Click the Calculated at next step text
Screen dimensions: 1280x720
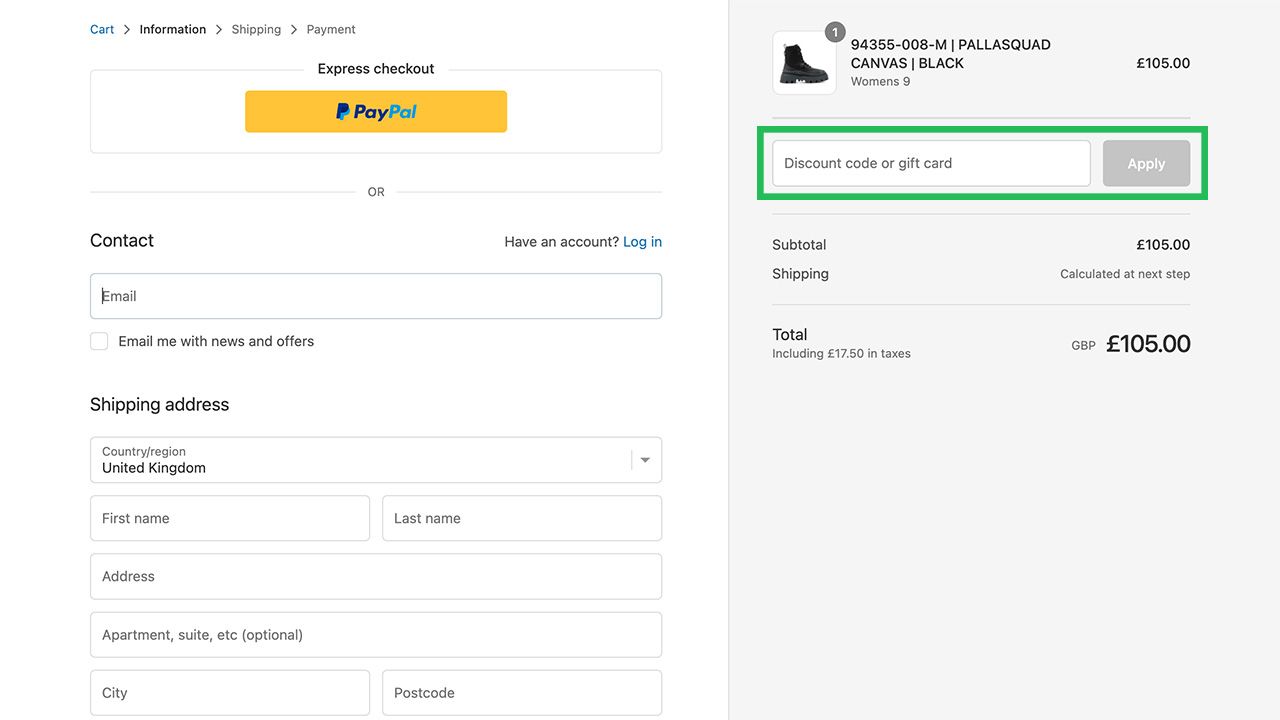1125,274
